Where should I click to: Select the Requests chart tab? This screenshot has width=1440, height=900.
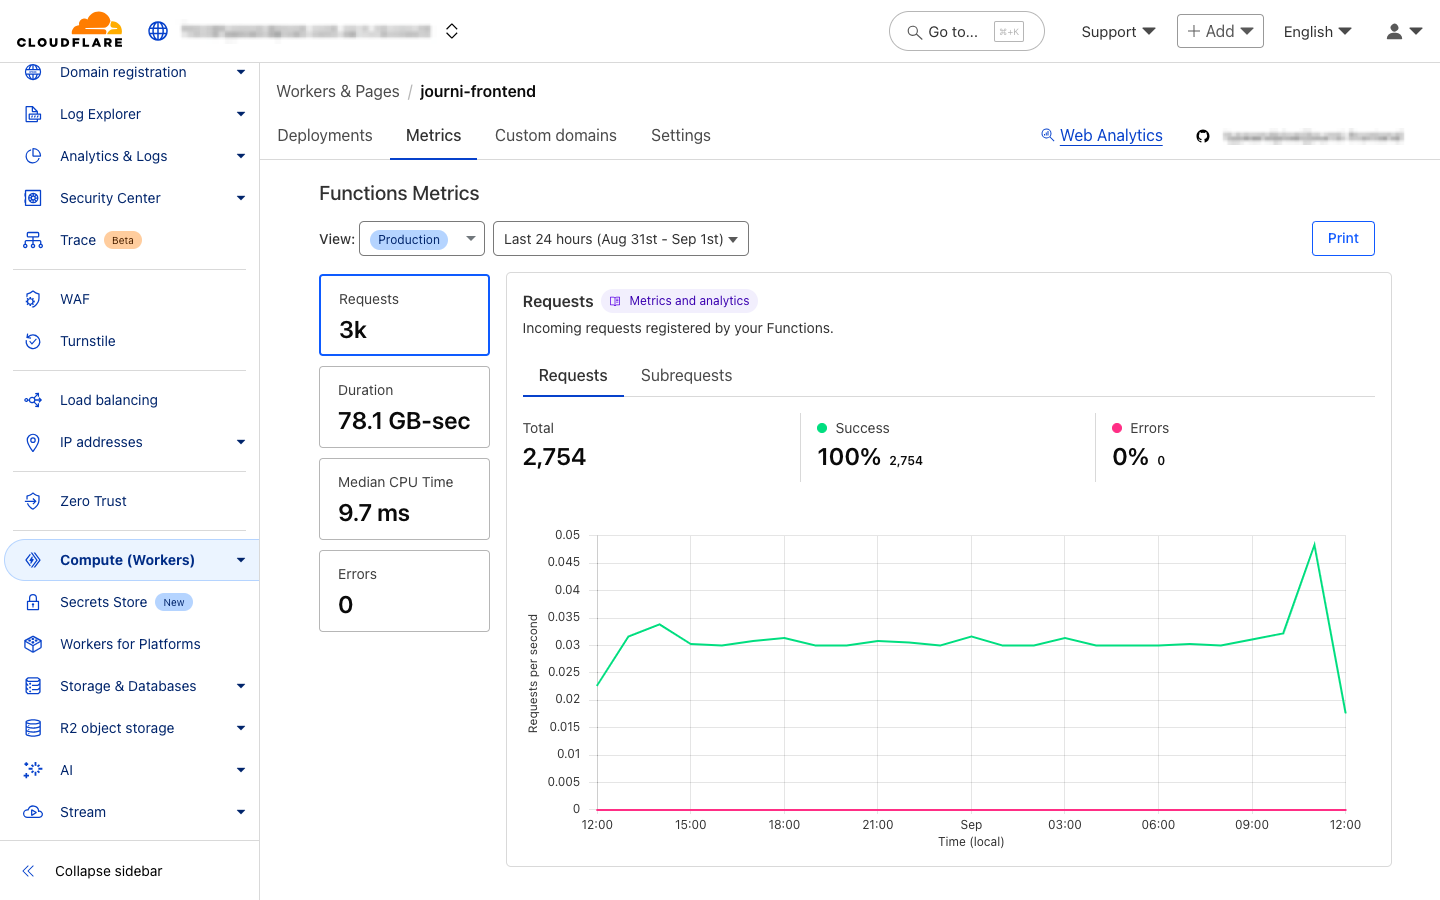pos(573,375)
